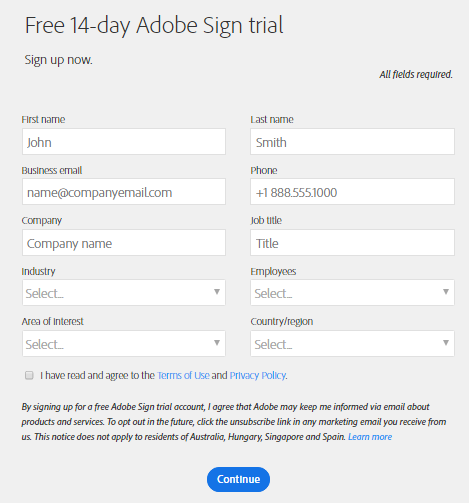The width and height of the screenshot is (469, 503).
Task: Open the Privacy Policy link
Action: pyautogui.click(x=258, y=375)
